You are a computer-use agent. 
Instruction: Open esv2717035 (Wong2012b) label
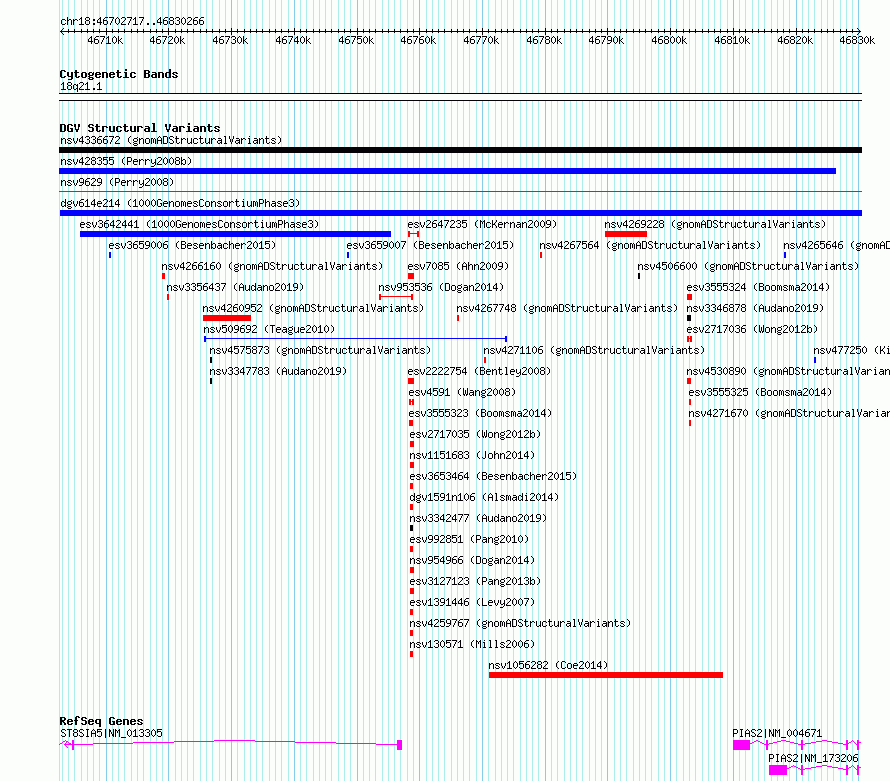coord(475,434)
